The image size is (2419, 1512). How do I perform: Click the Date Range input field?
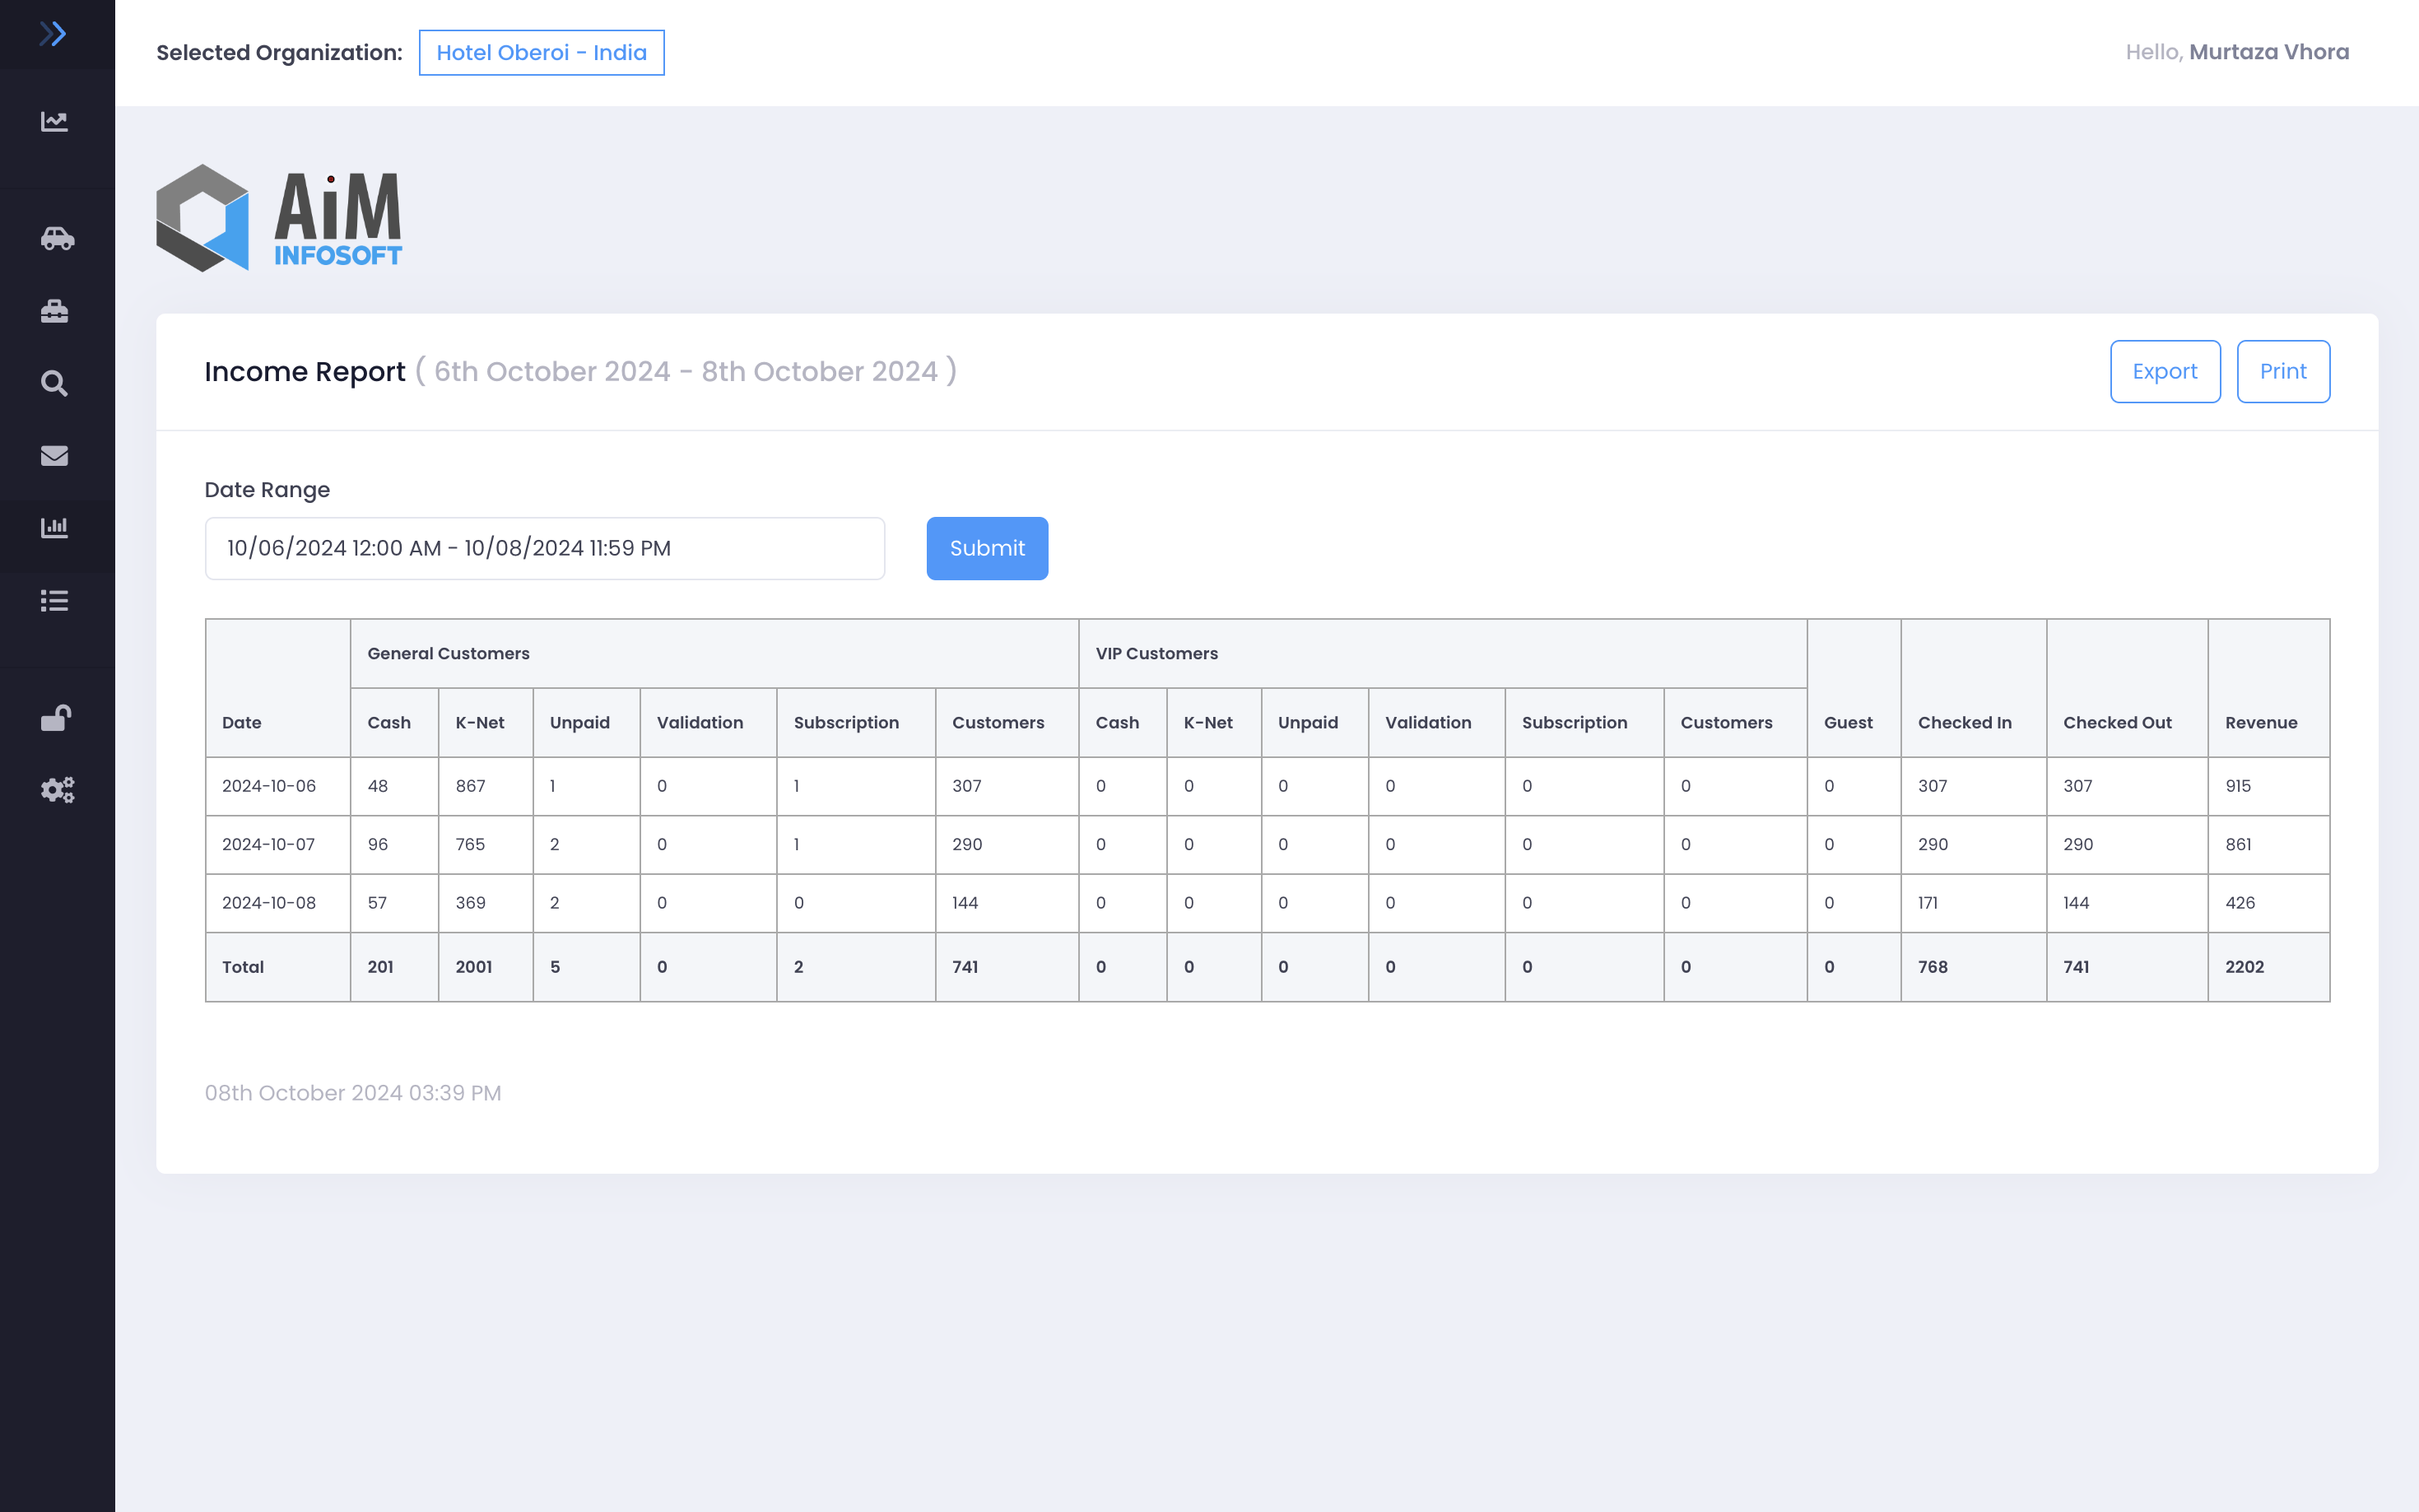(x=545, y=548)
